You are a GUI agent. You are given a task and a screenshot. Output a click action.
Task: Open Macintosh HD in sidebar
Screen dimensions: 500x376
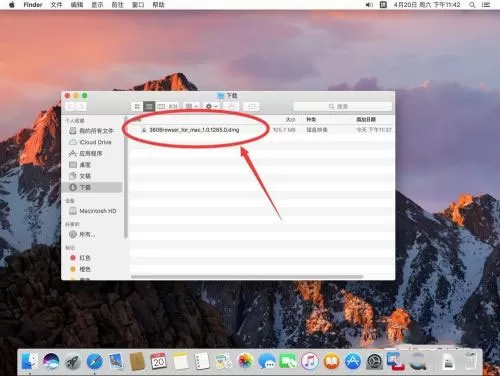[92, 211]
